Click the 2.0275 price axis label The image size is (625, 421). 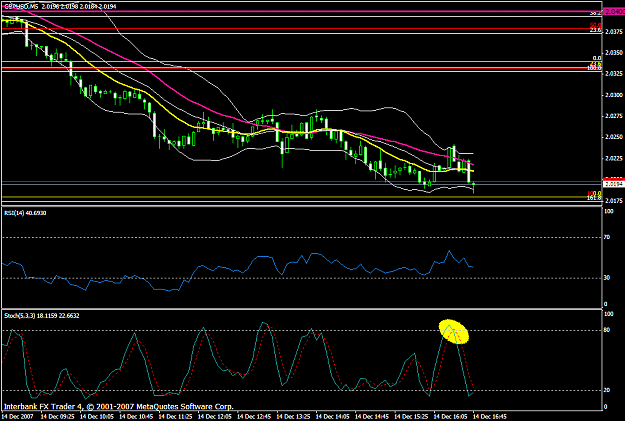point(614,116)
